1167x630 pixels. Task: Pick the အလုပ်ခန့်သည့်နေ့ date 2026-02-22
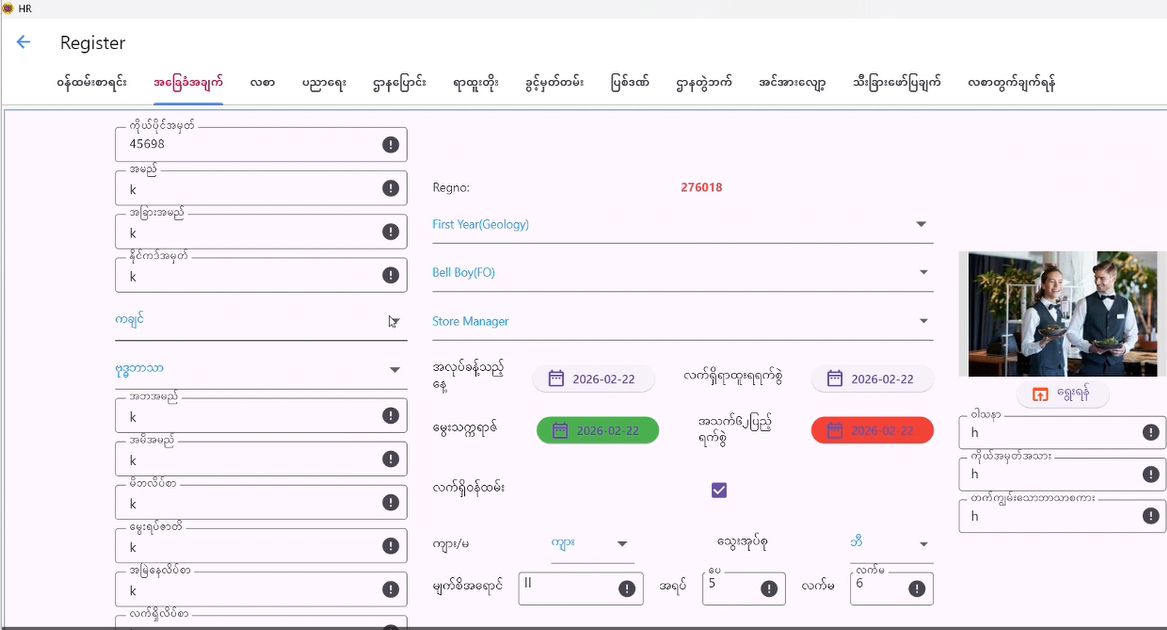(593, 379)
